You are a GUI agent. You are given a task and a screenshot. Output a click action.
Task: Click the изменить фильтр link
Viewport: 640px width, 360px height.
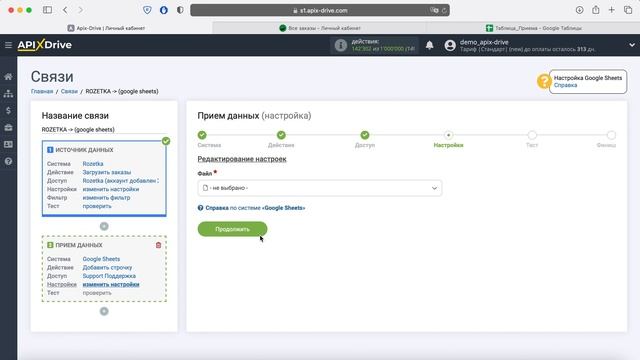pyautogui.click(x=106, y=198)
